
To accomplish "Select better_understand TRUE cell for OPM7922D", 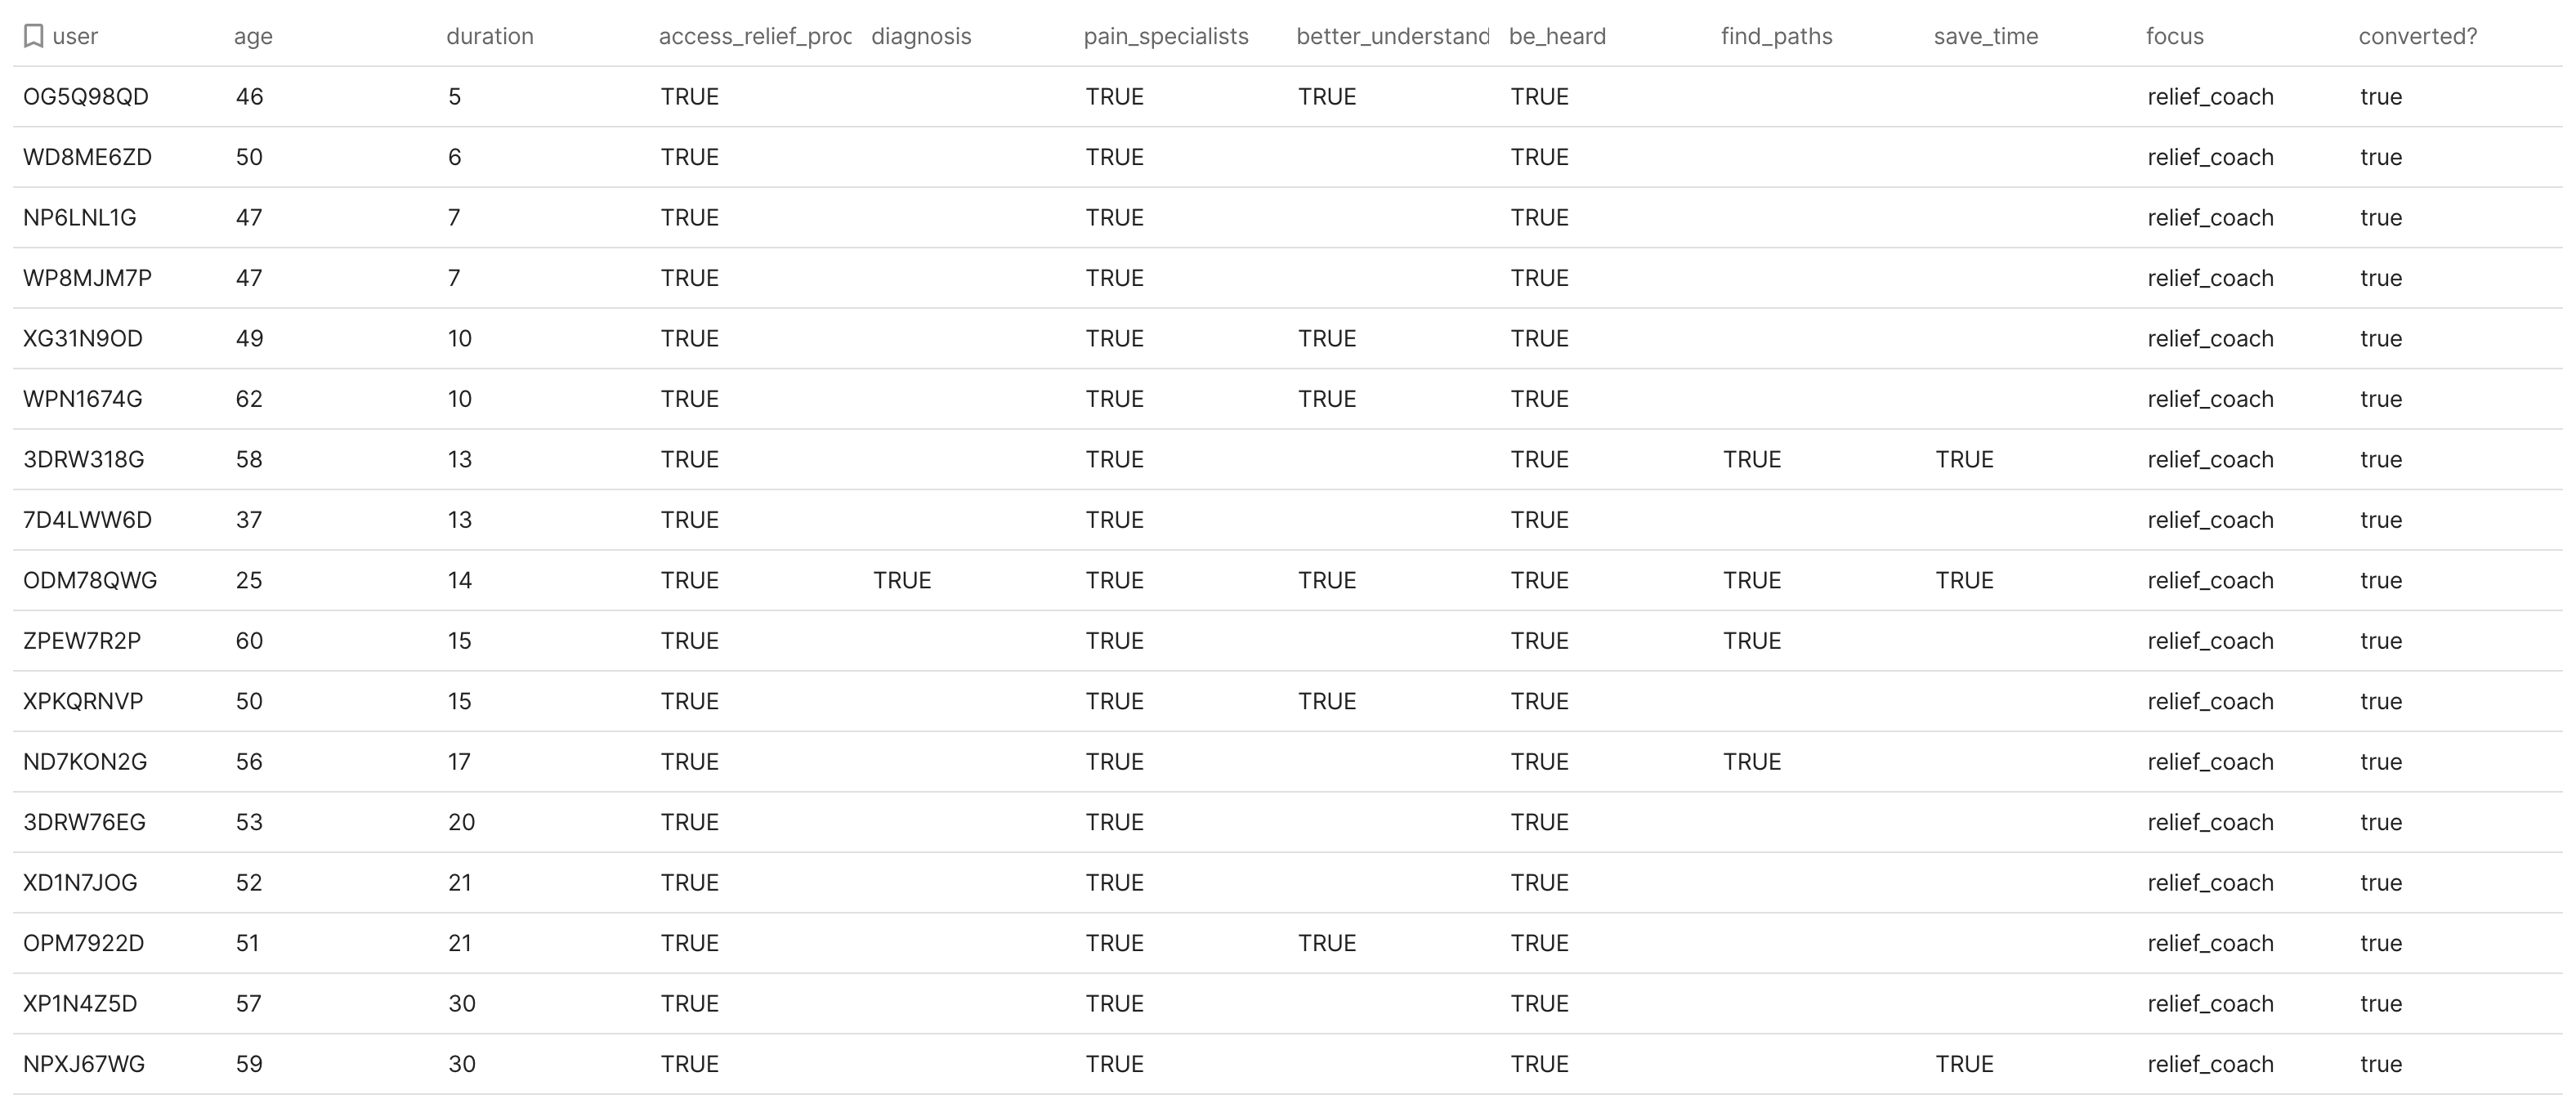I will (x=1327, y=943).
